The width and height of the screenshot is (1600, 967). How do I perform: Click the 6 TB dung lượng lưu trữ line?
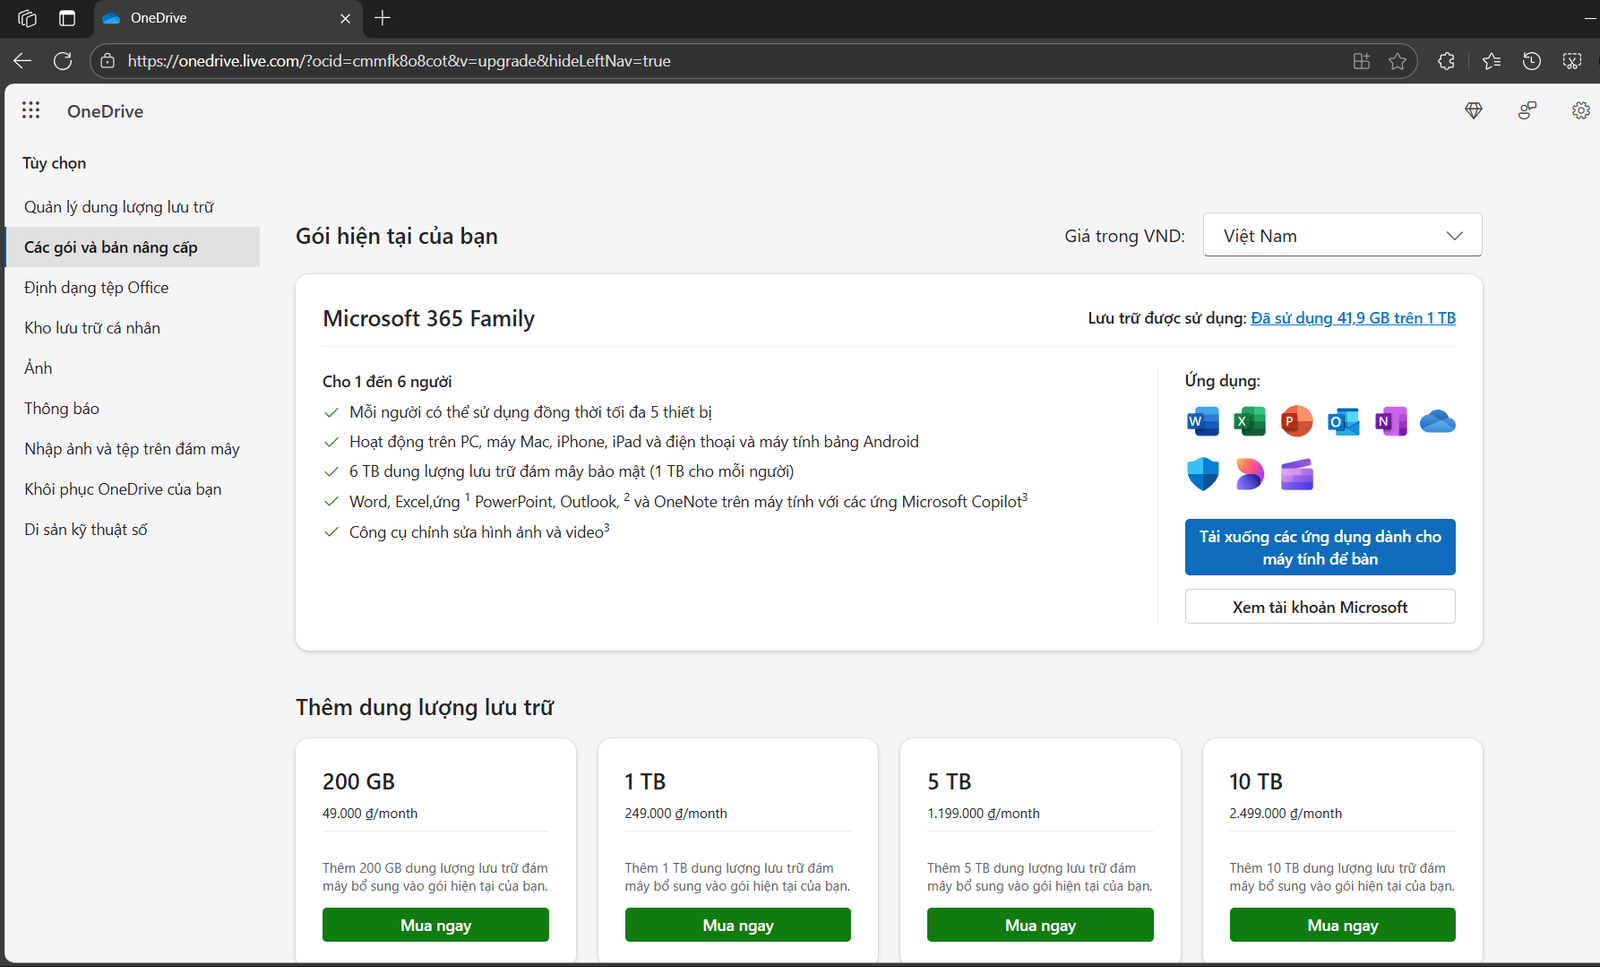click(571, 471)
